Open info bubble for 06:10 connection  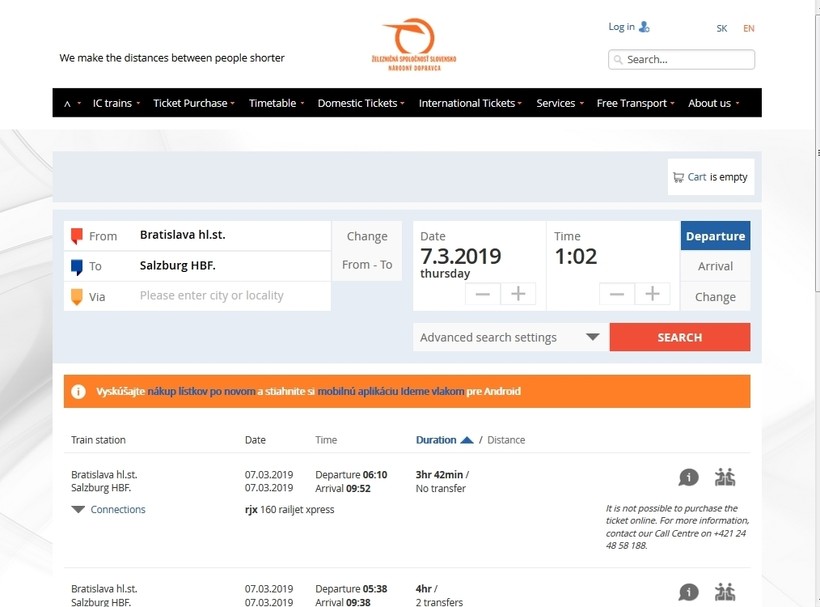coord(688,477)
